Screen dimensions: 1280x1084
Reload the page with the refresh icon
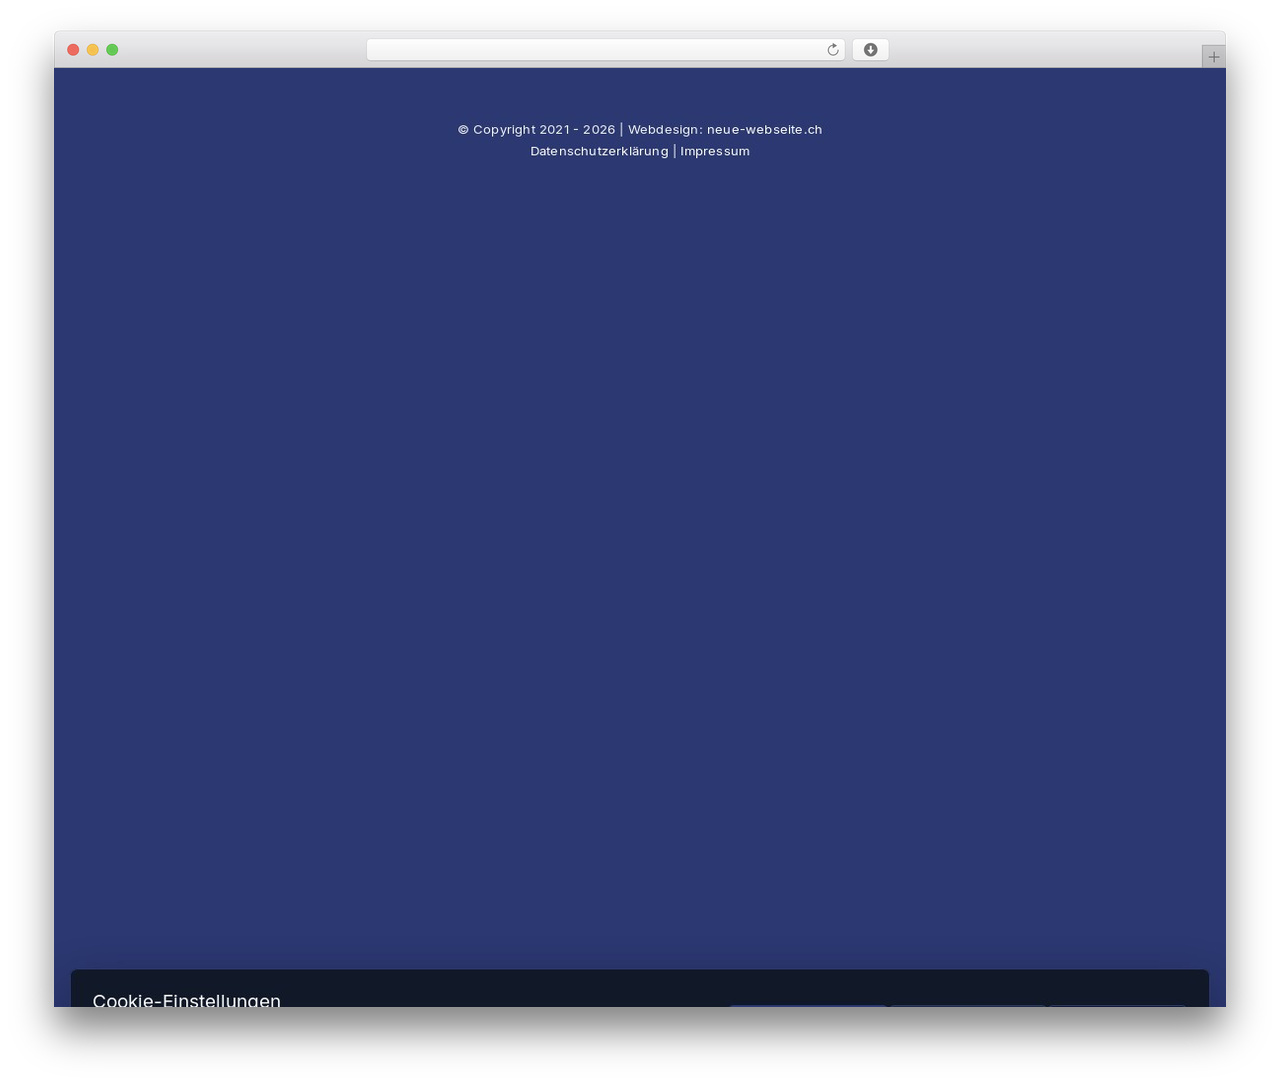832,50
